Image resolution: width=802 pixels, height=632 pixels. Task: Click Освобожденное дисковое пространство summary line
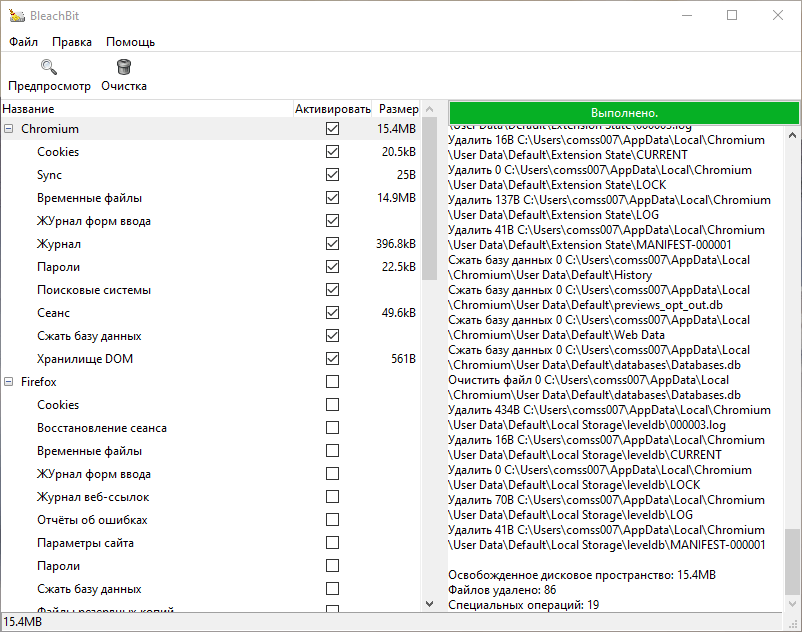click(582, 575)
